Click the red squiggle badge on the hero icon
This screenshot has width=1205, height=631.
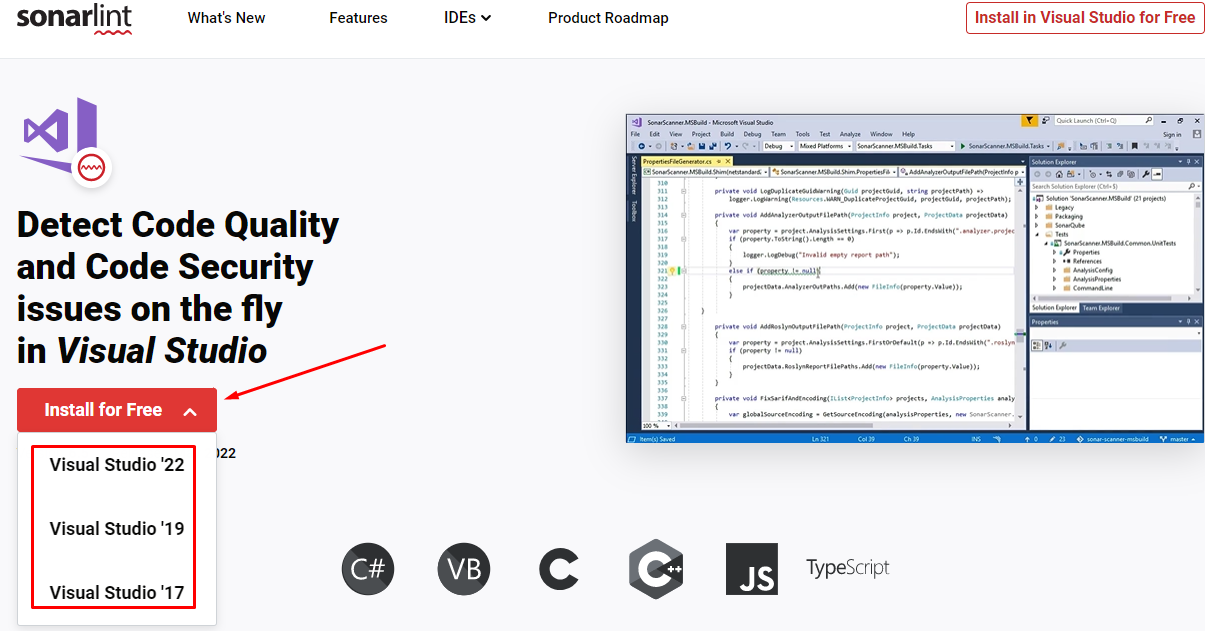pos(90,167)
